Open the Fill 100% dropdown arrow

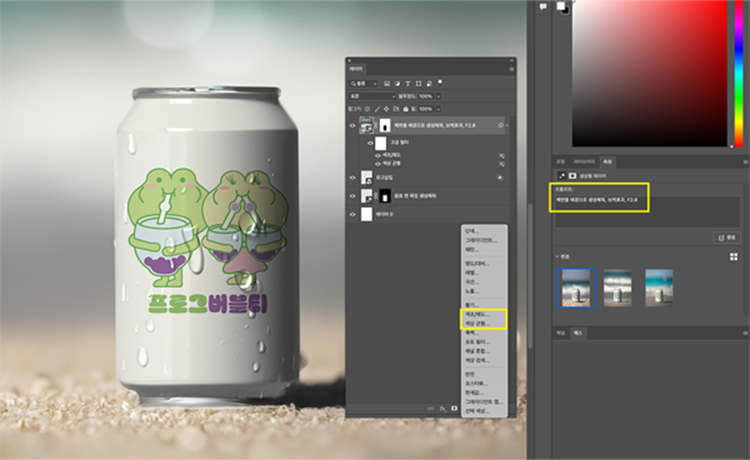point(439,109)
